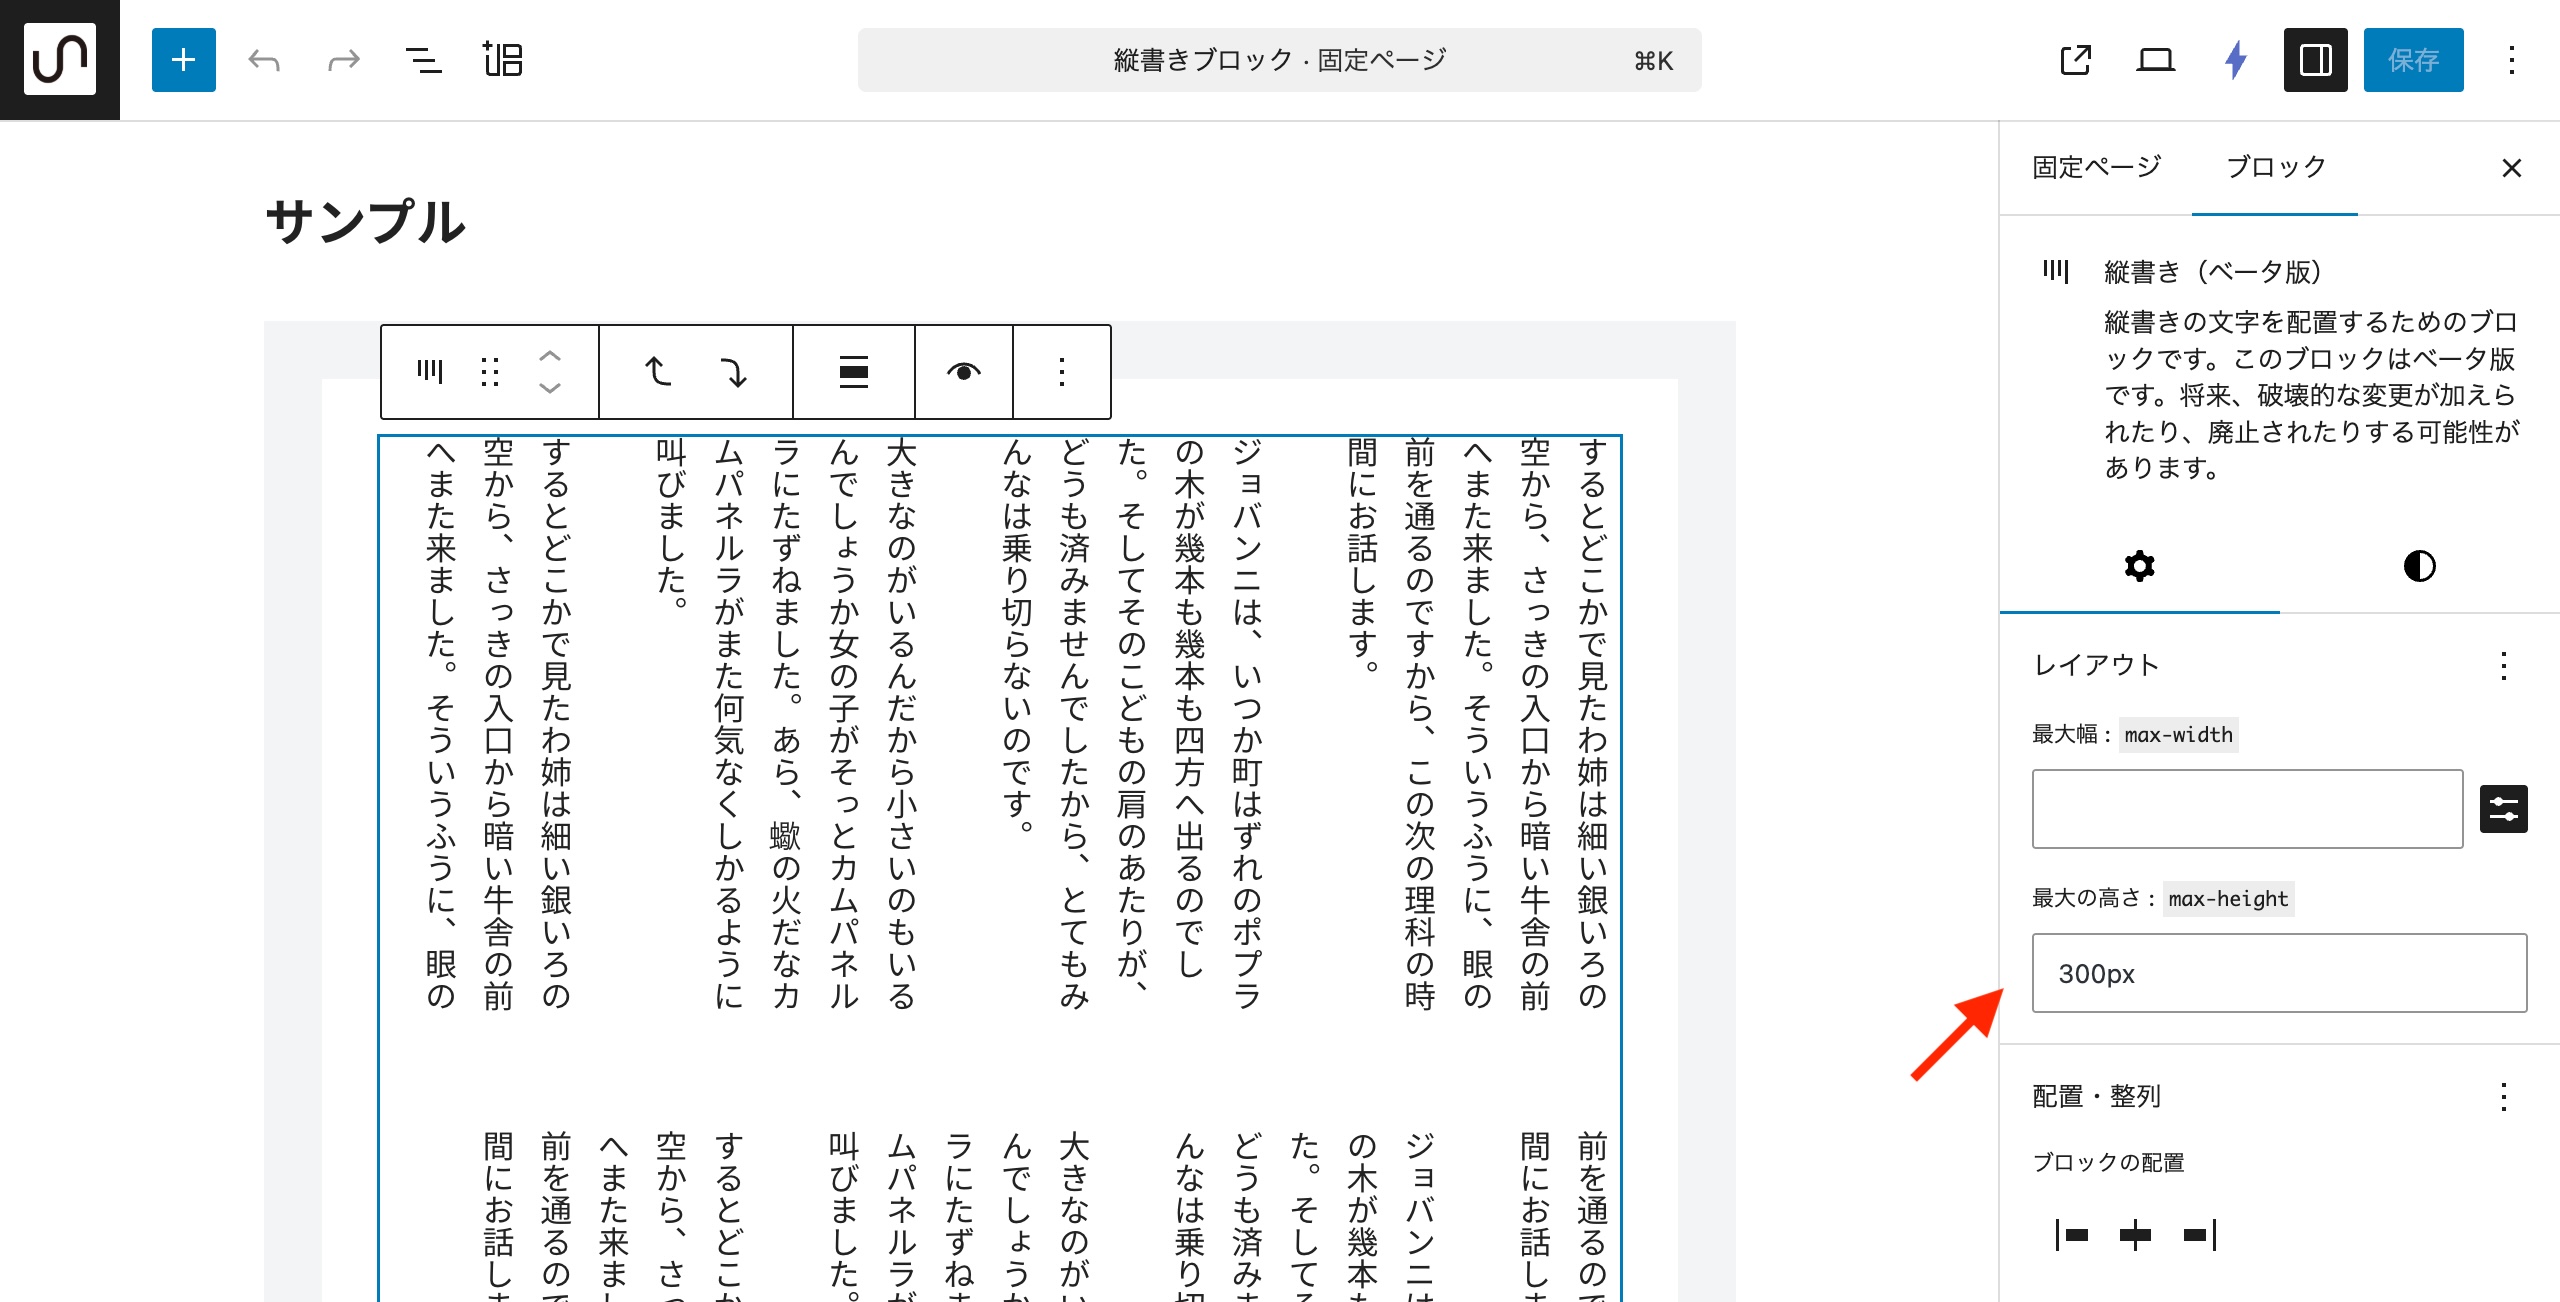Screen dimensions: 2560x1302
Task: Click the redo arrow icon
Action: pos(343,60)
